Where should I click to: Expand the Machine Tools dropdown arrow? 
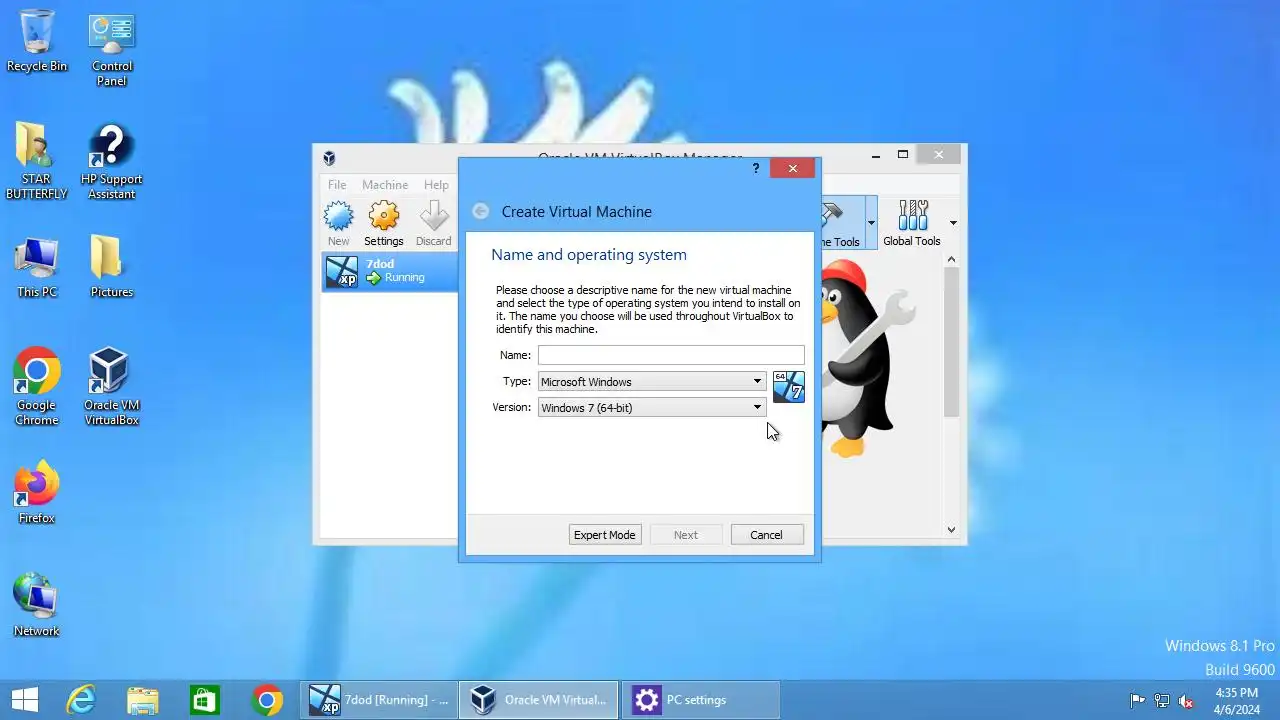click(871, 223)
